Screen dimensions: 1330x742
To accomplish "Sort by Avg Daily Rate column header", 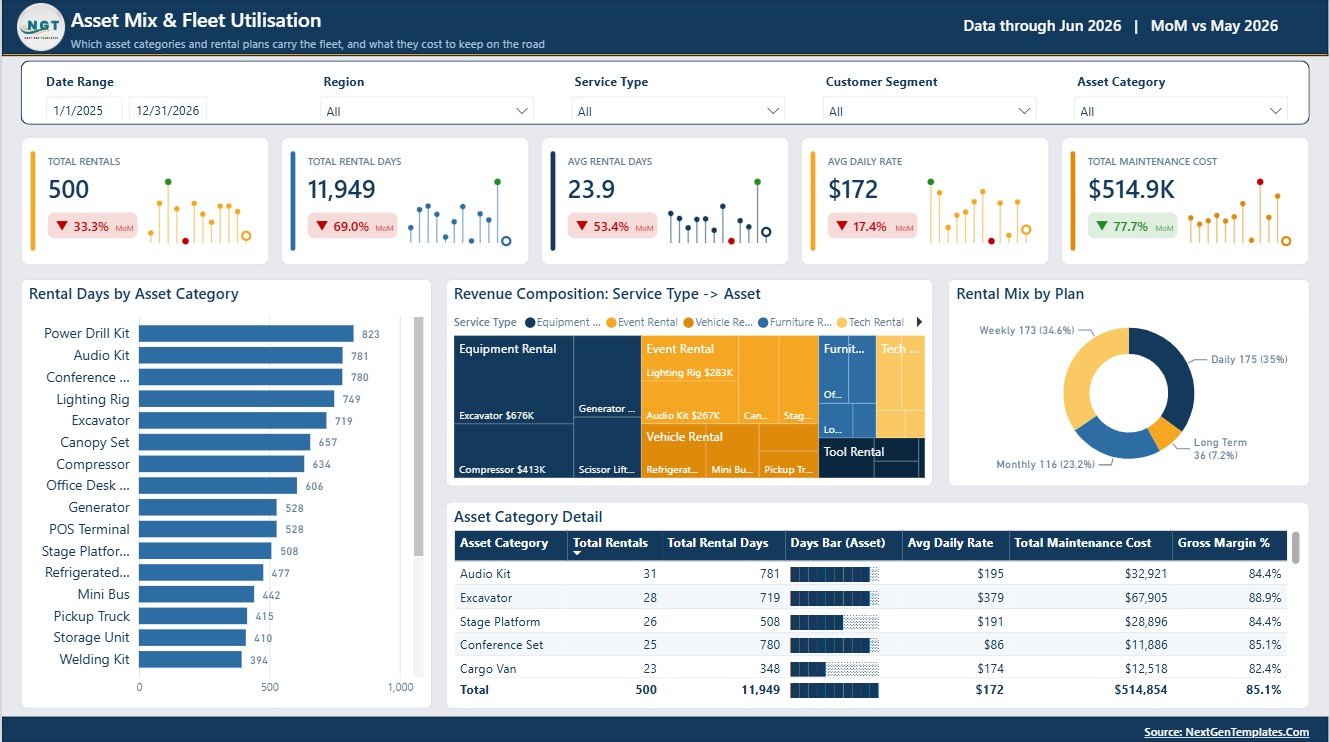I will click(x=955, y=545).
